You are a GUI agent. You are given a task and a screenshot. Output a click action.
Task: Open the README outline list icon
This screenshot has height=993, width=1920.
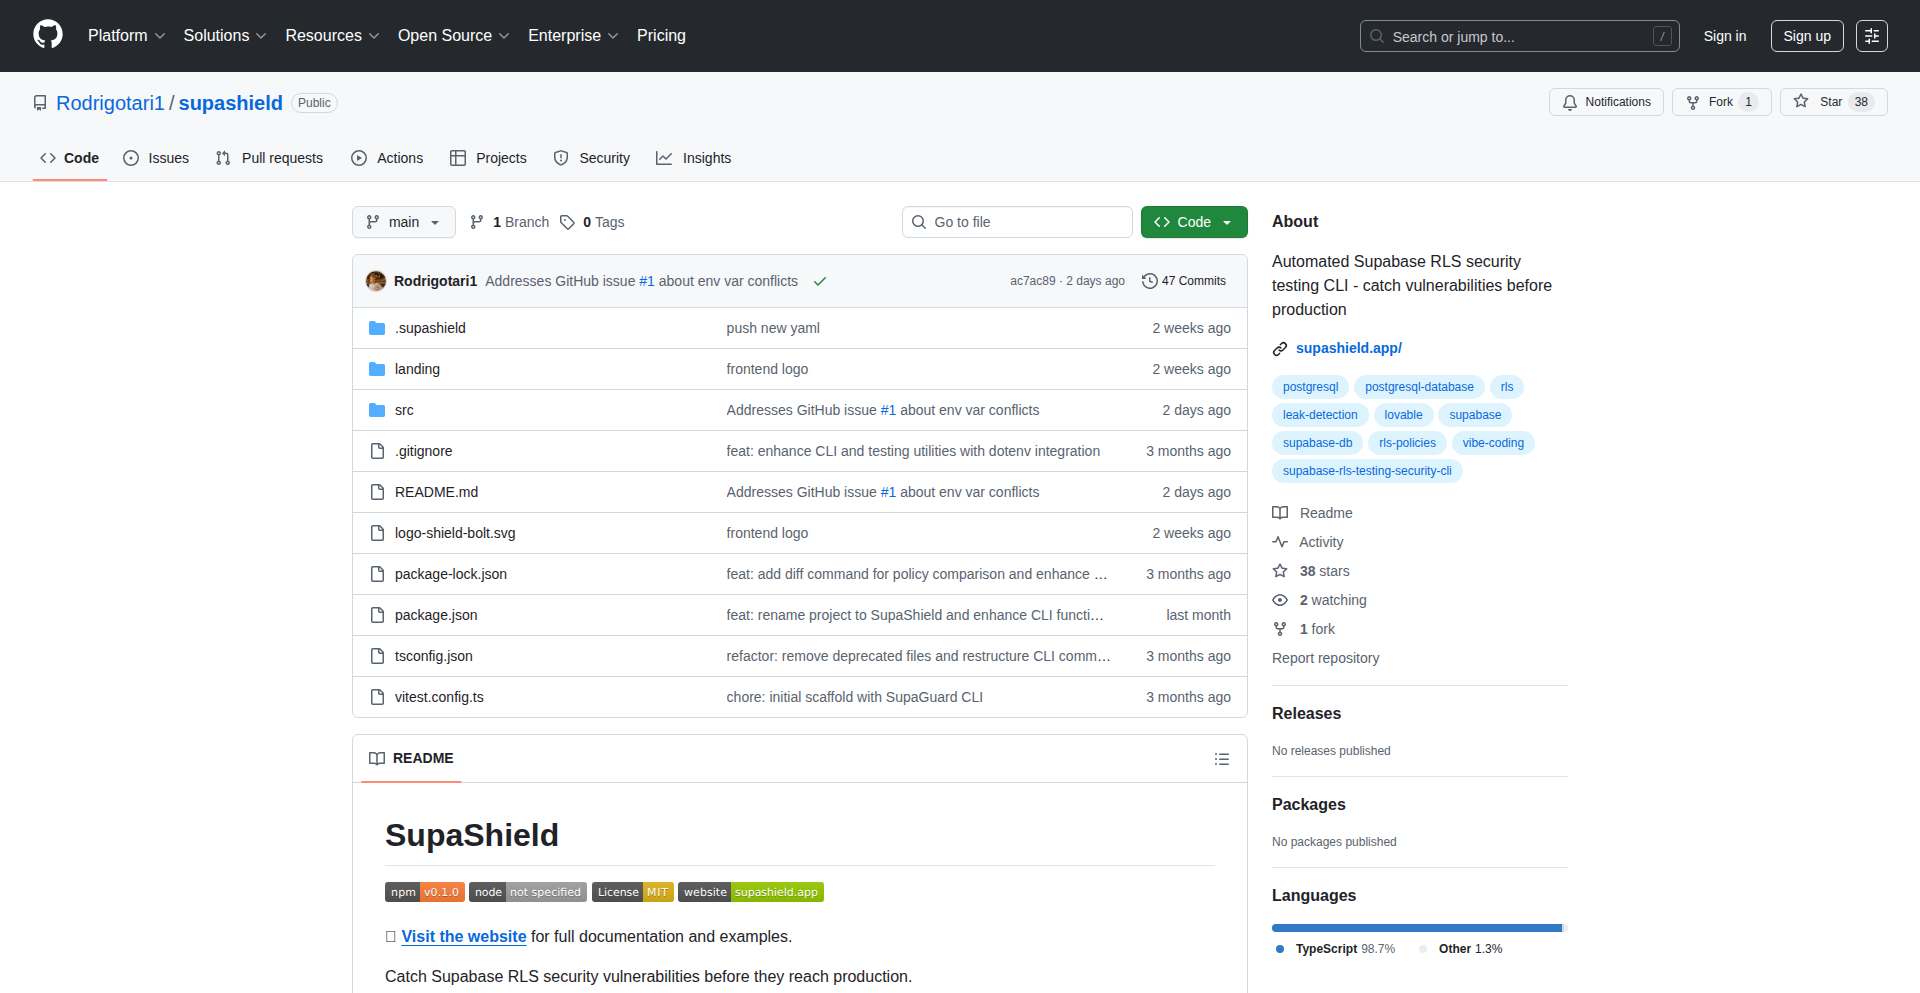pyautogui.click(x=1221, y=759)
